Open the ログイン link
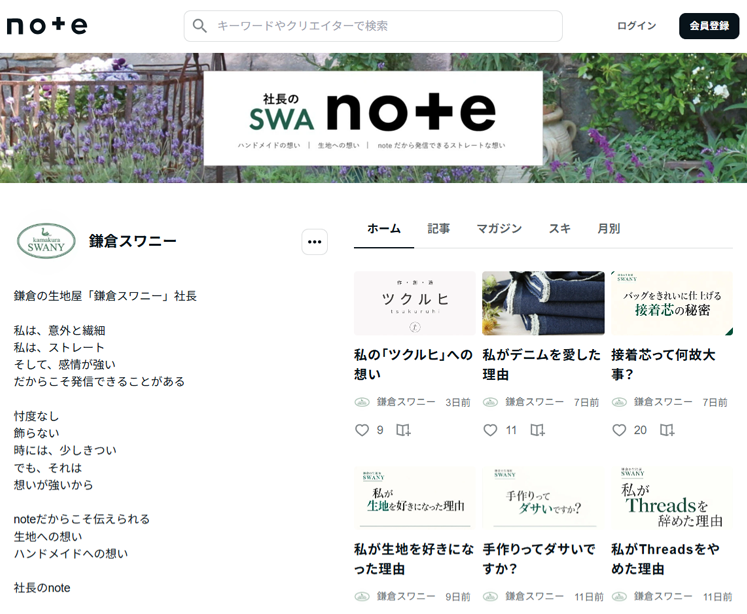This screenshot has height=614, width=747. point(636,26)
